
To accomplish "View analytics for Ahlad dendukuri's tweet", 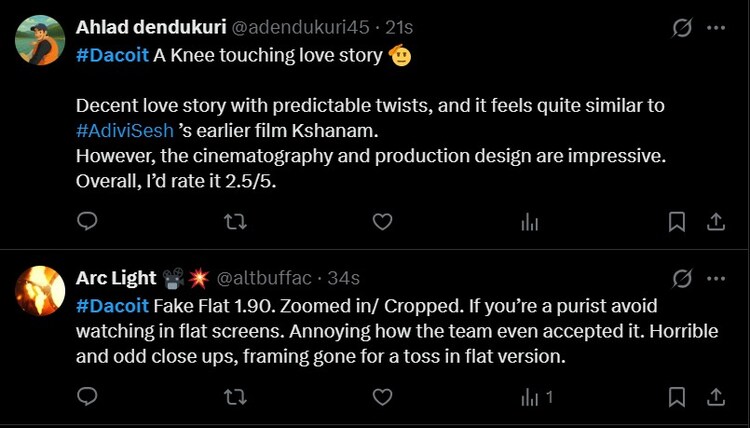I will (x=530, y=222).
